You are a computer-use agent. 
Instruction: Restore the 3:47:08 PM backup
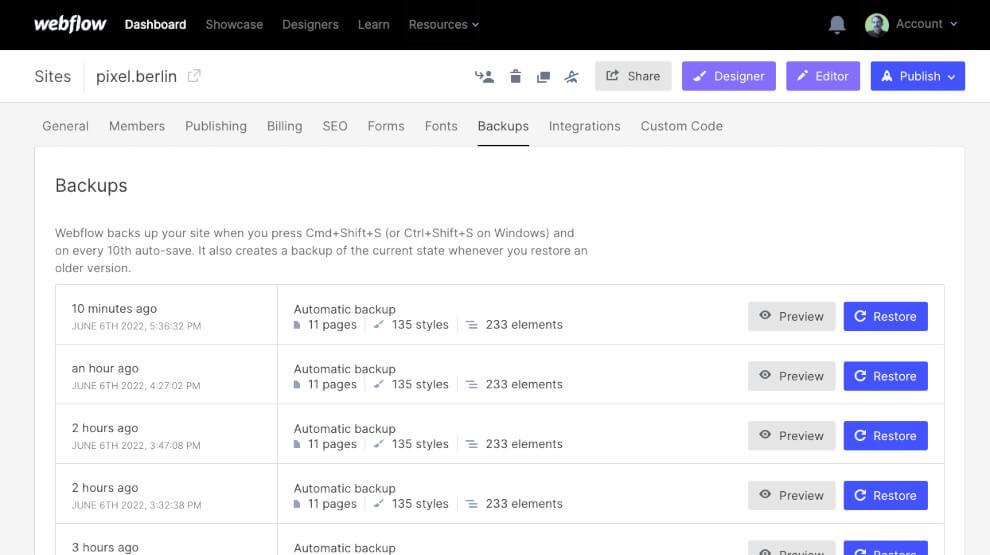(x=885, y=436)
